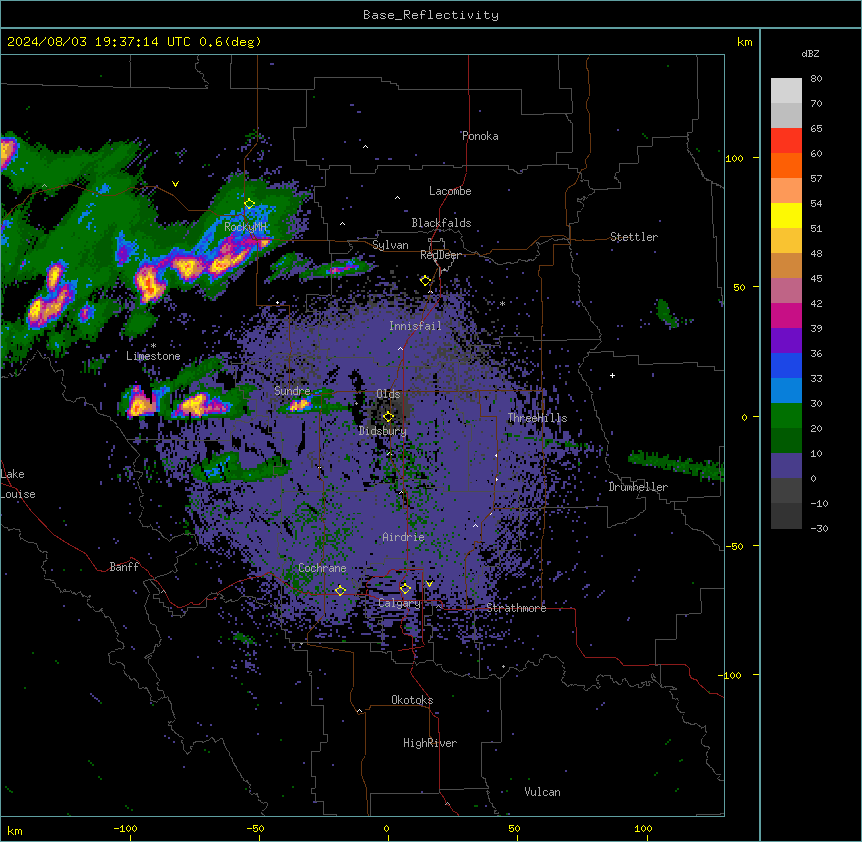Click the Limestone label
The width and height of the screenshot is (862, 842).
tap(153, 356)
